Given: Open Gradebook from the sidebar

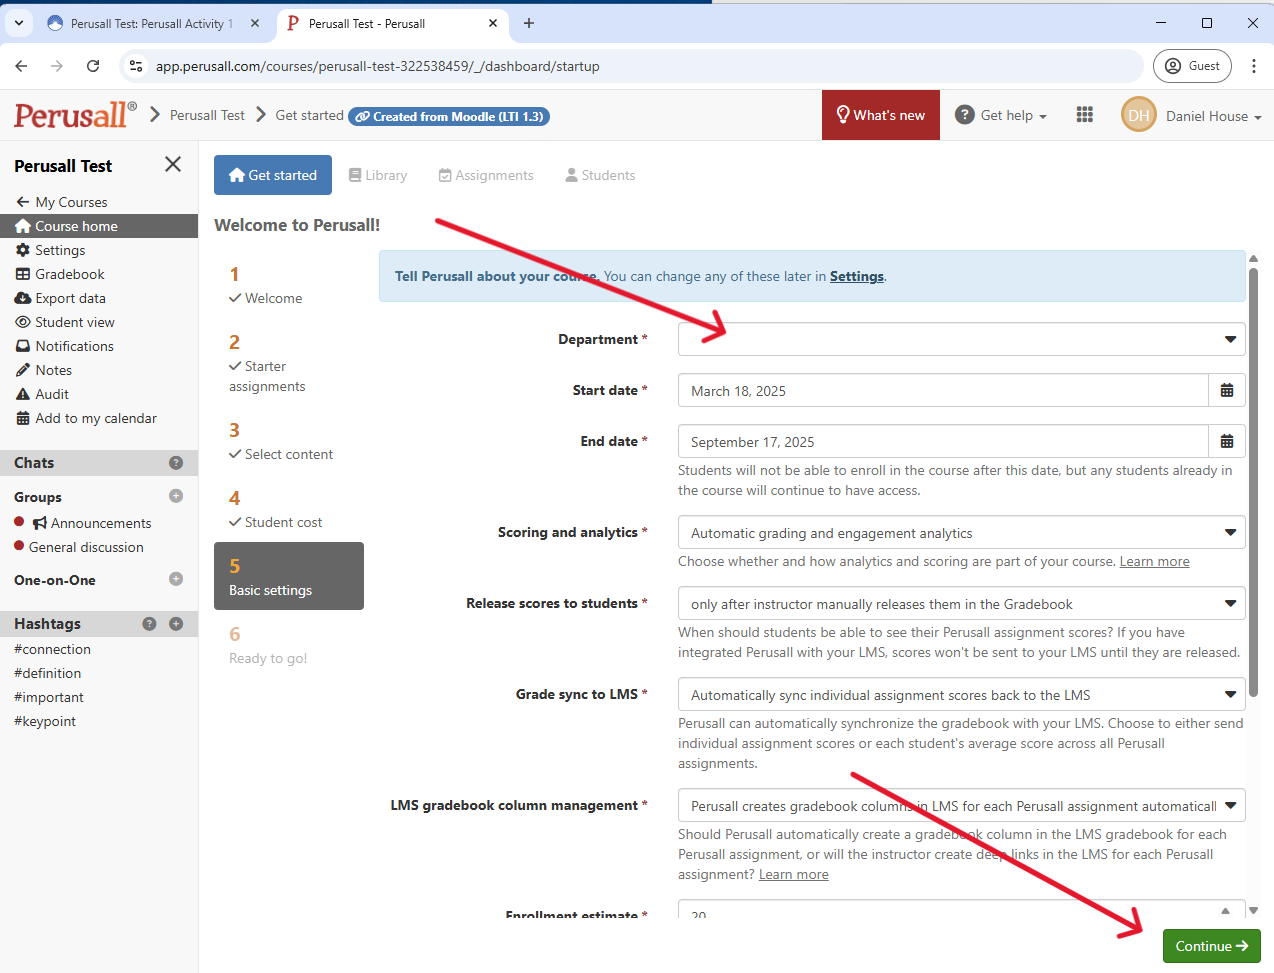Looking at the screenshot, I should [x=69, y=274].
